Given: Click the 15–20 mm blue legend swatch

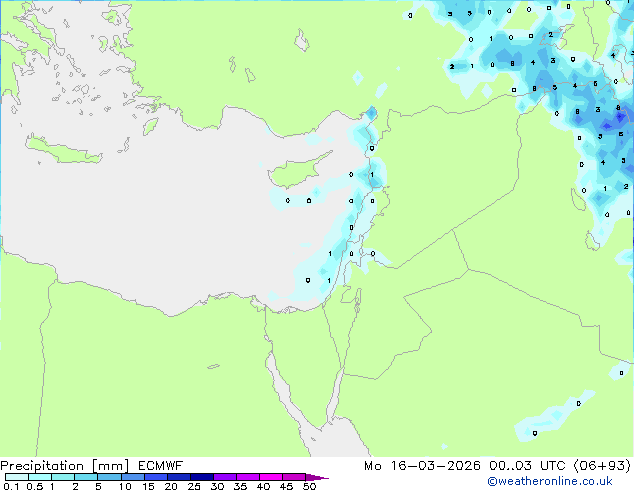Looking at the screenshot, I should click(x=155, y=477).
